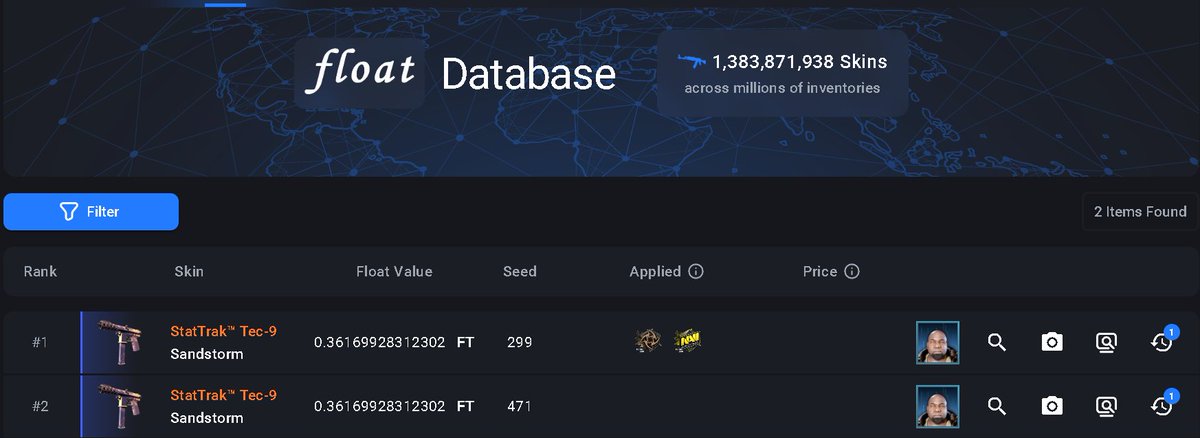Open the Filter button
1200x438 pixels.
click(91, 212)
